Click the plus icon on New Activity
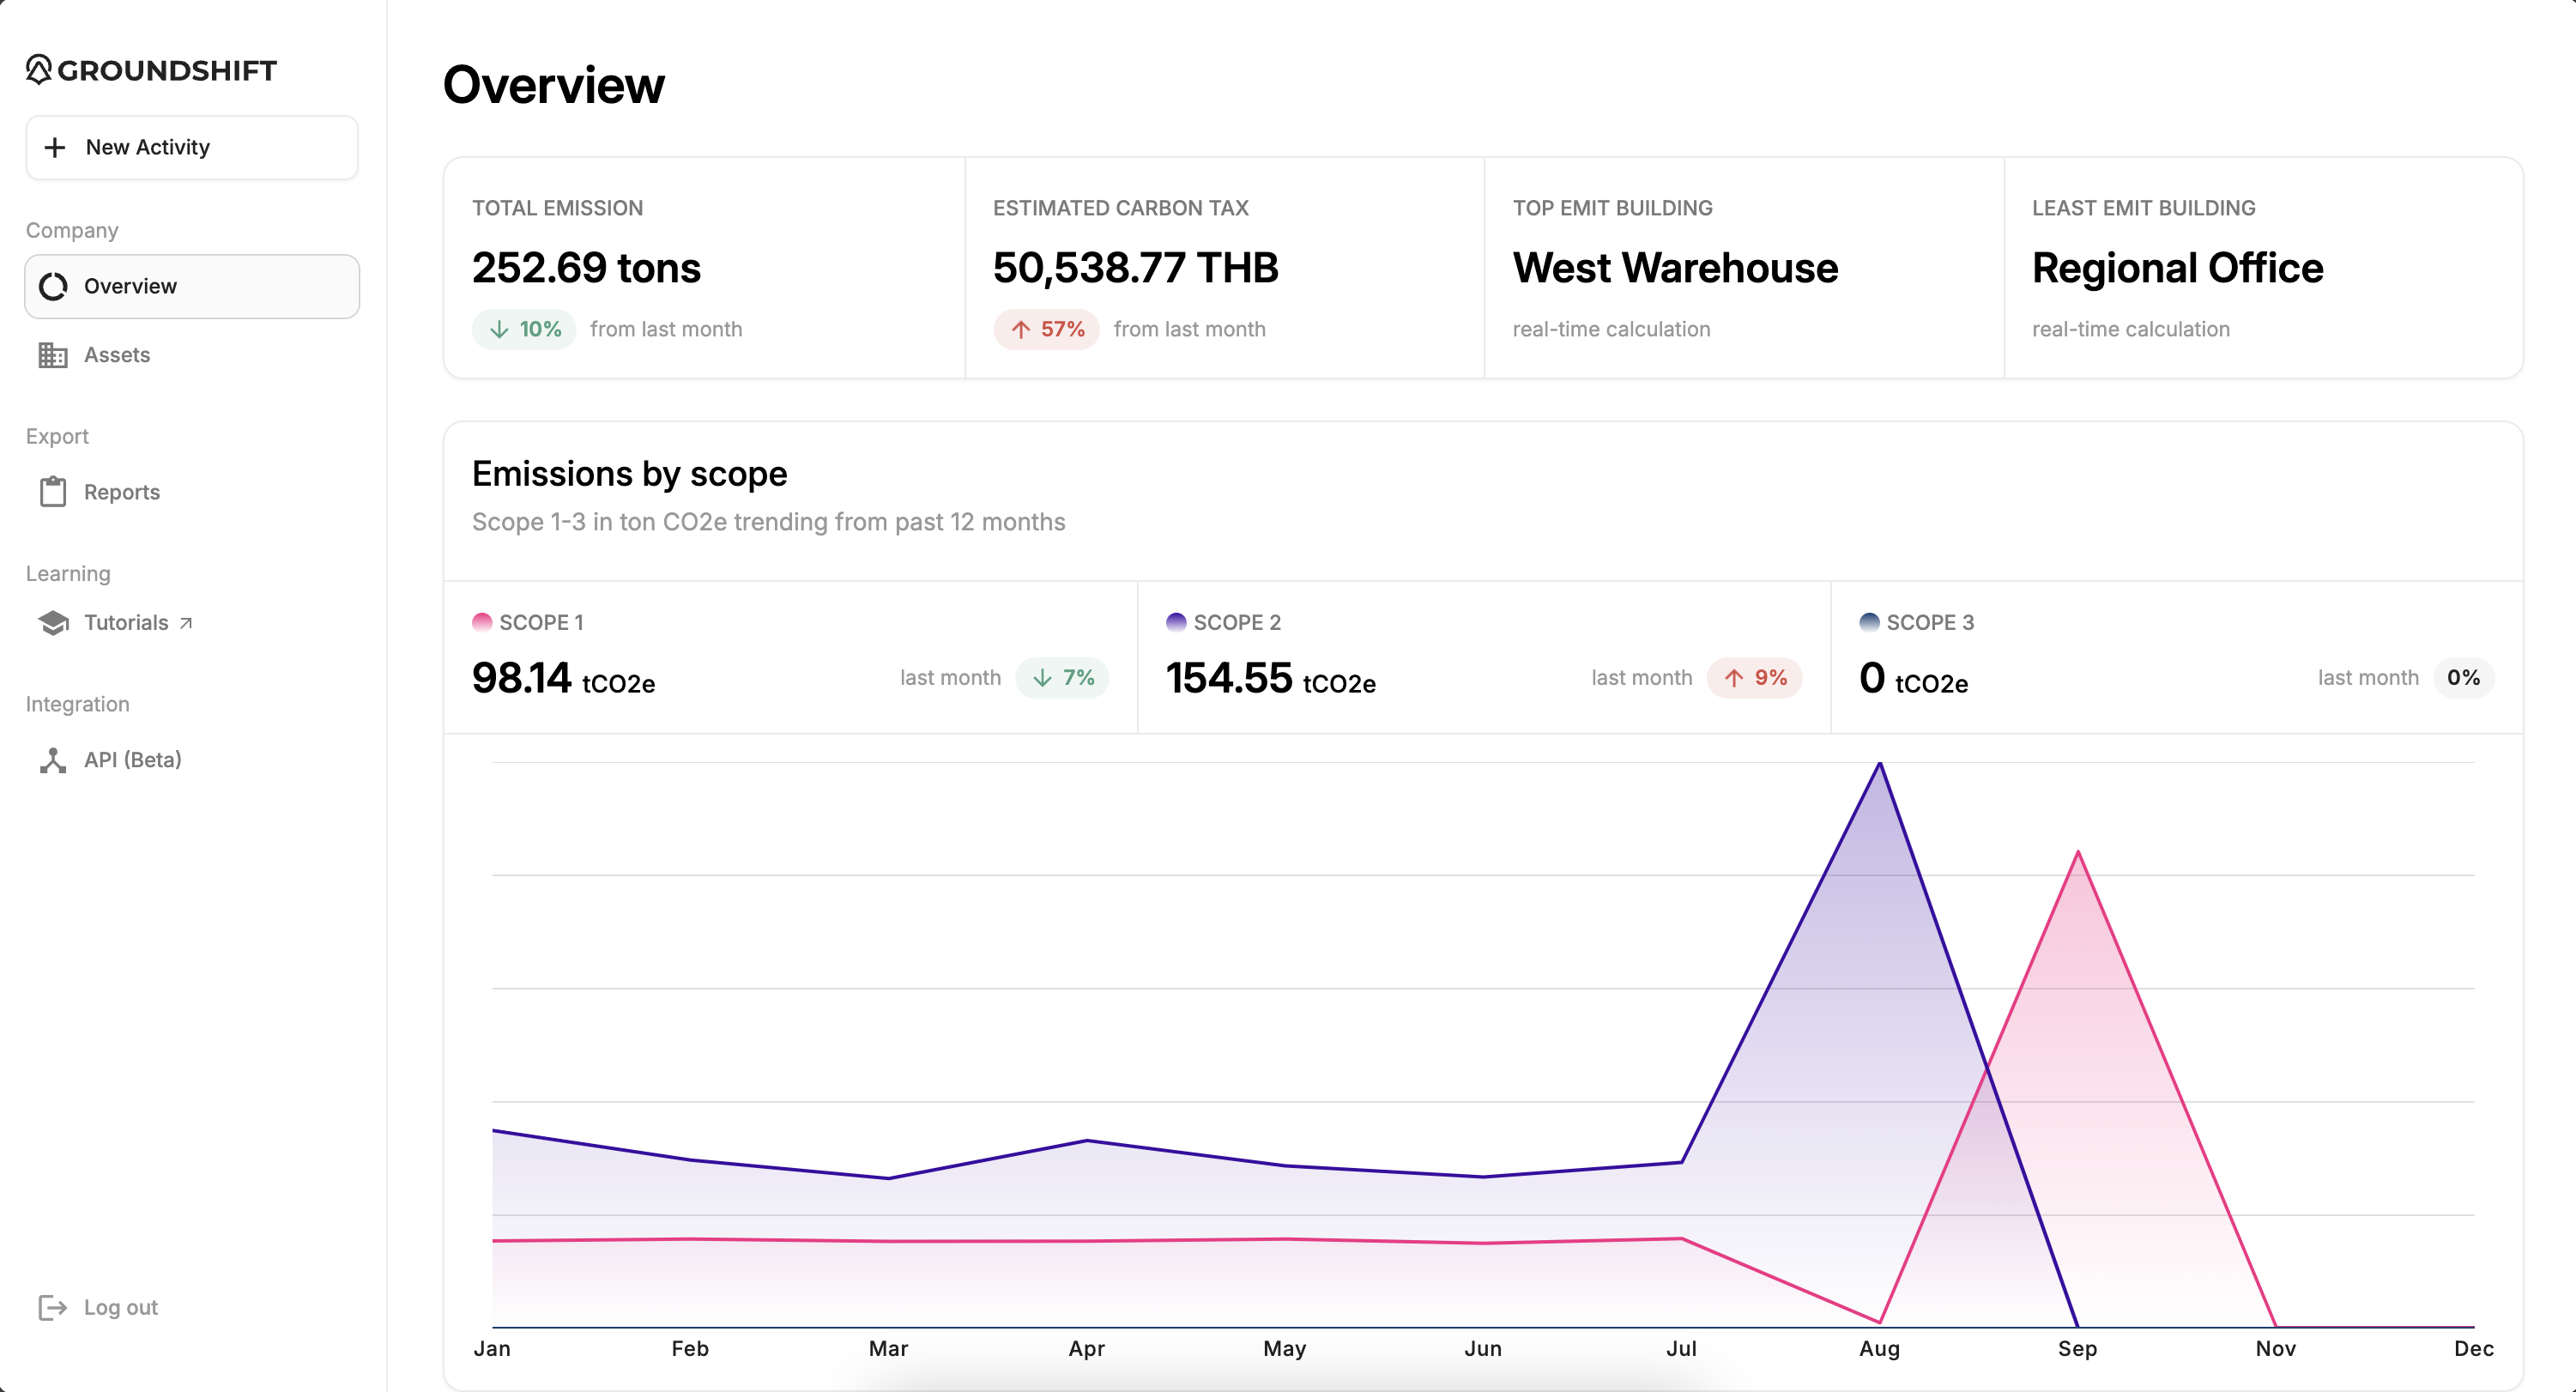Screen dimensions: 2576x1392 click(x=55, y=147)
